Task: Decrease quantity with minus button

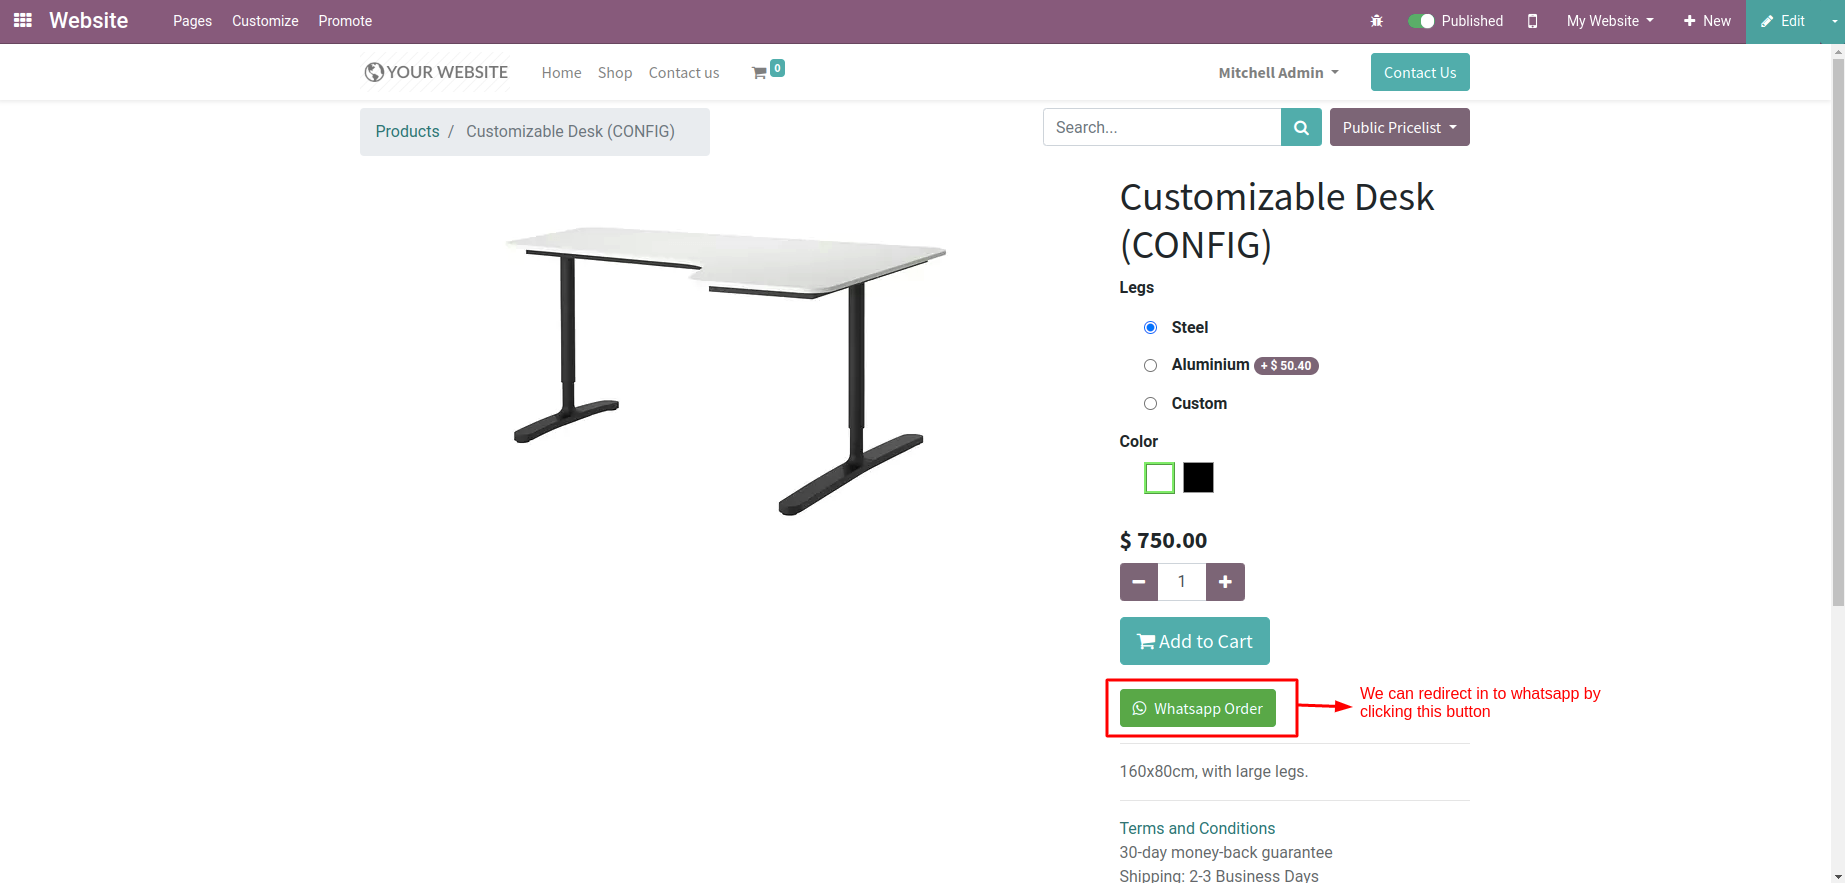Action: (x=1138, y=582)
